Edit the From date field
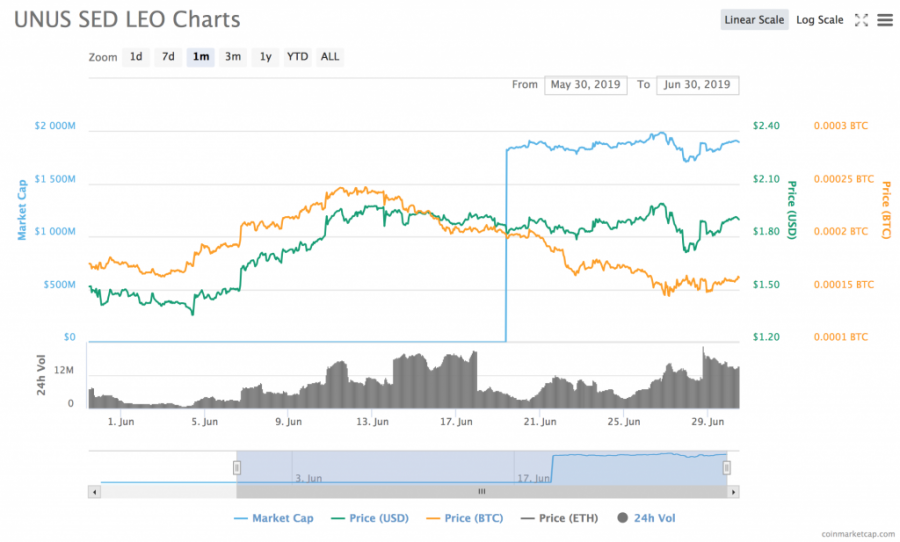The image size is (900, 542). coord(585,85)
